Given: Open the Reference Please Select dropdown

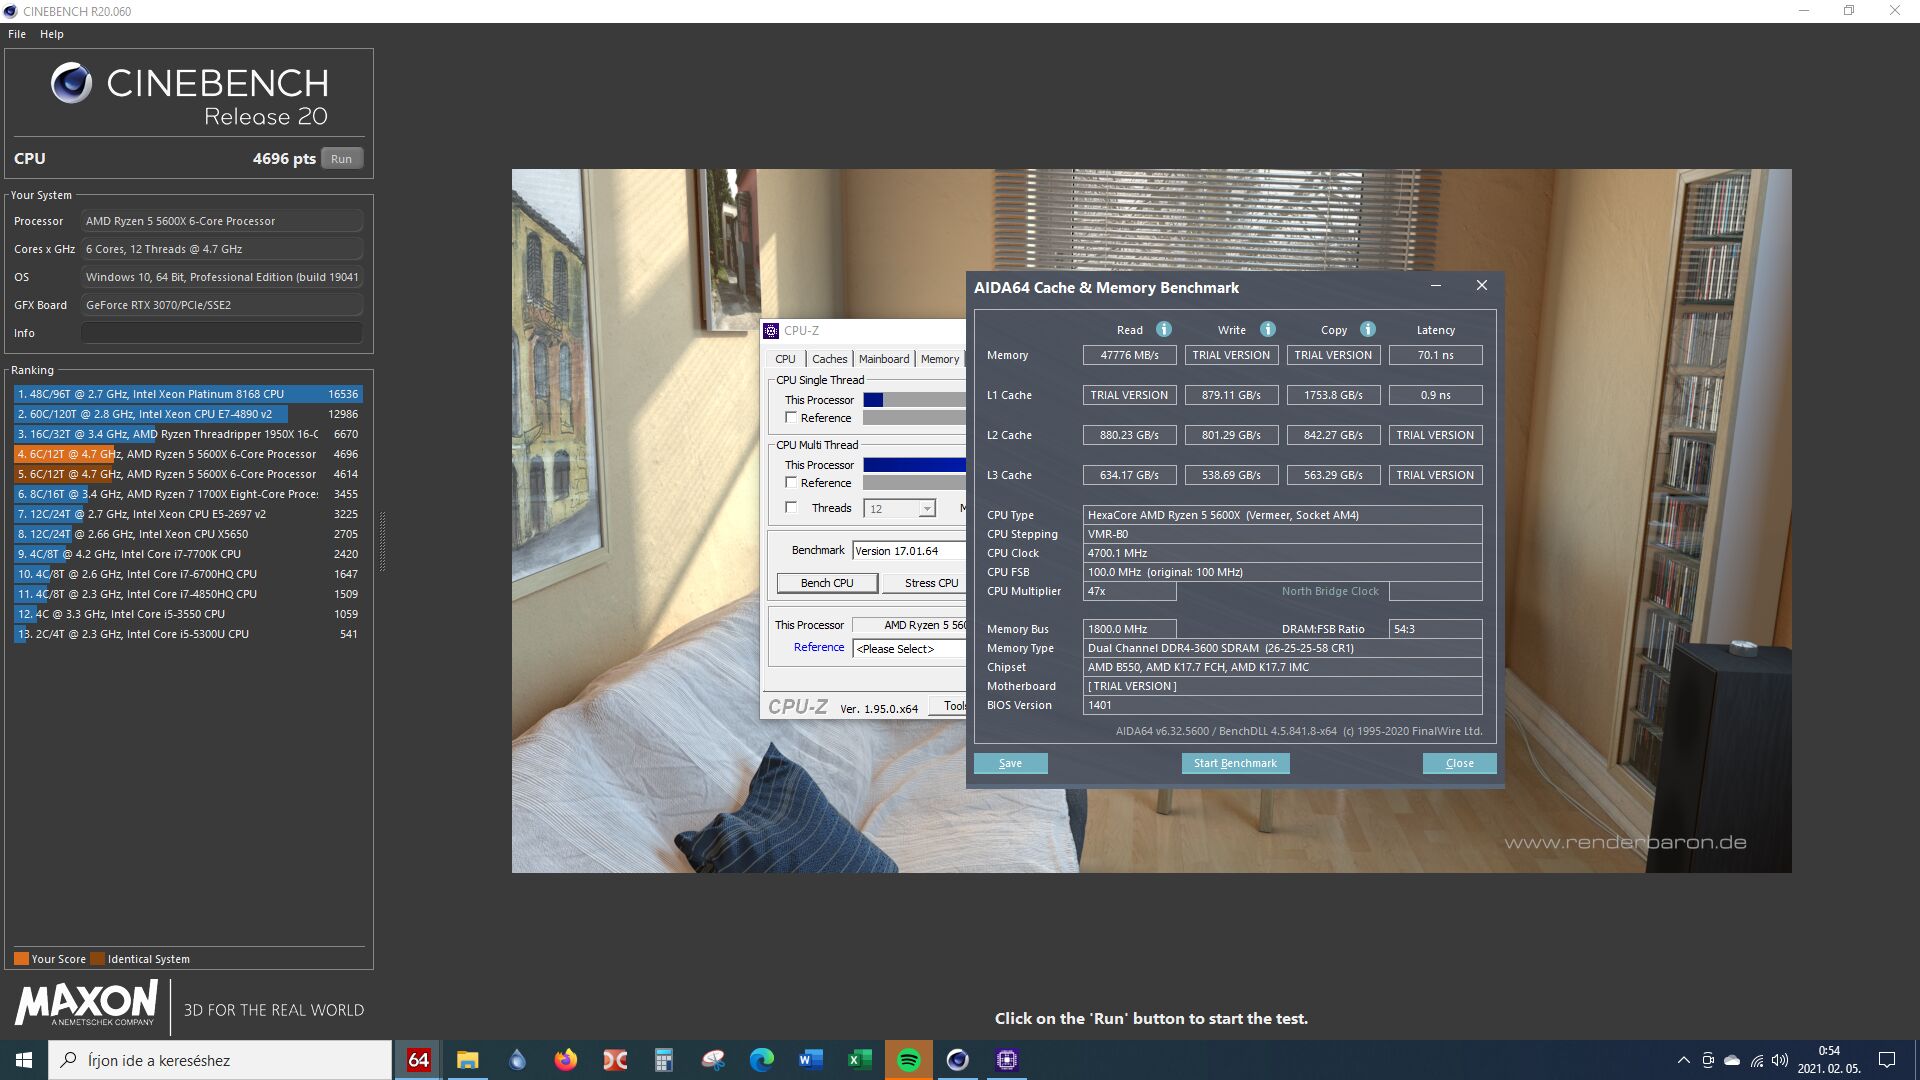Looking at the screenshot, I should click(909, 649).
